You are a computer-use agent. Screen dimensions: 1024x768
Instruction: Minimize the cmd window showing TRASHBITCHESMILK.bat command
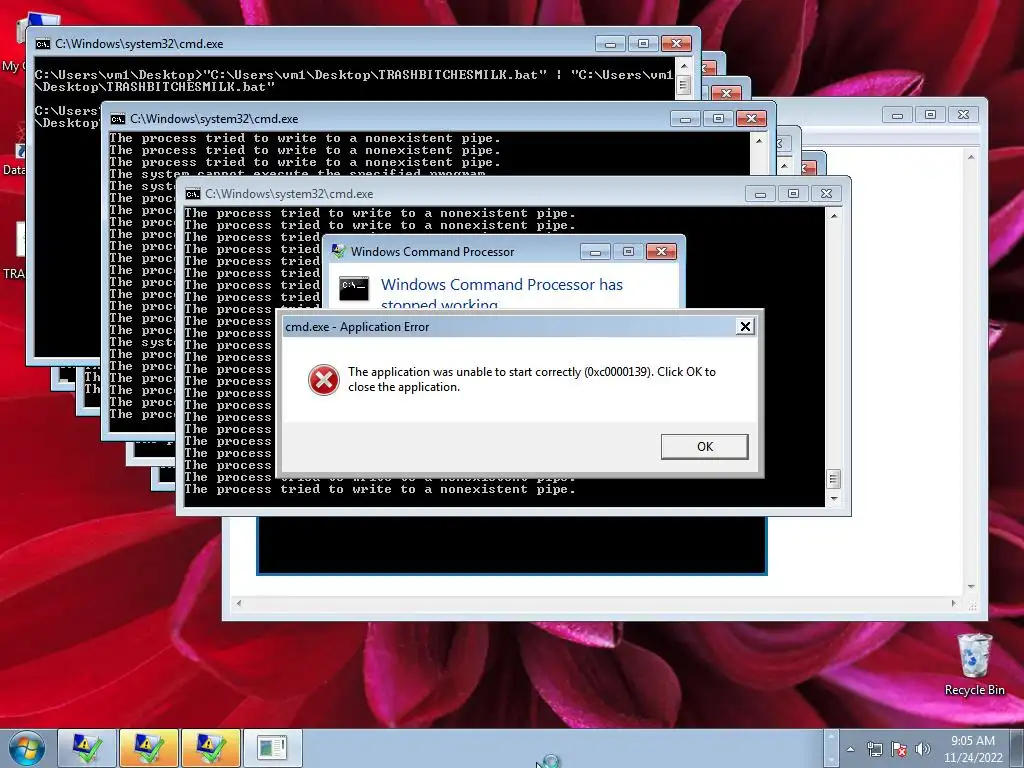click(x=611, y=44)
